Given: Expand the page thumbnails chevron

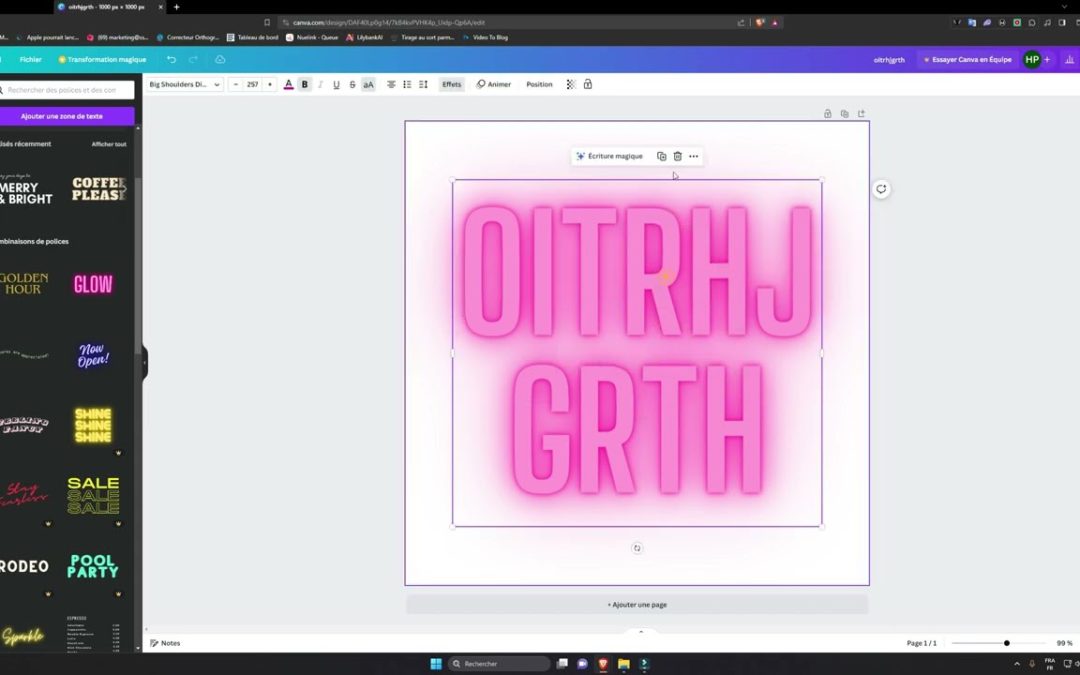Looking at the screenshot, I should [641, 632].
